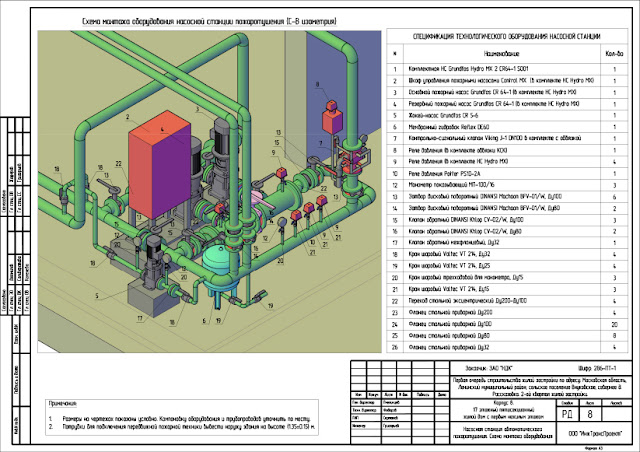The image size is (640, 452).
Task: Select the 'Наименование' column header
Action: pos(502,53)
